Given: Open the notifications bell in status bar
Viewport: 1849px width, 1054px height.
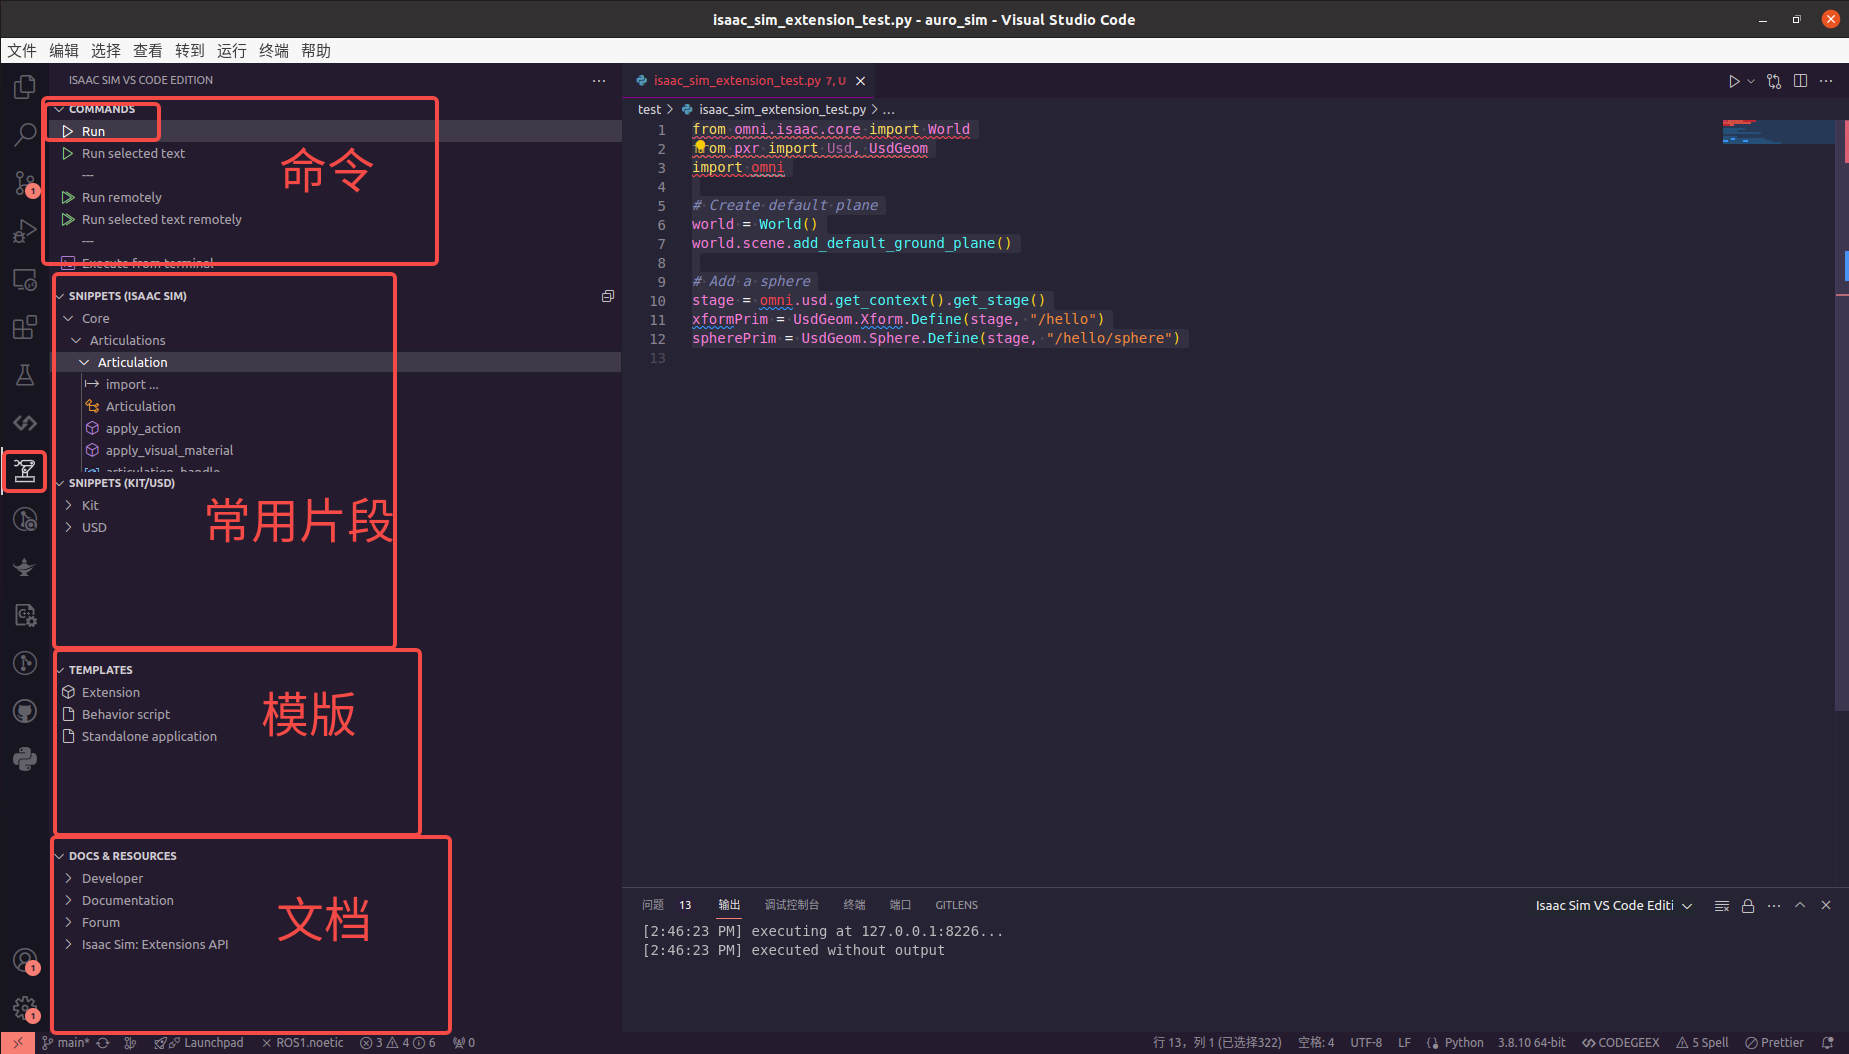Looking at the screenshot, I should click(1828, 1043).
